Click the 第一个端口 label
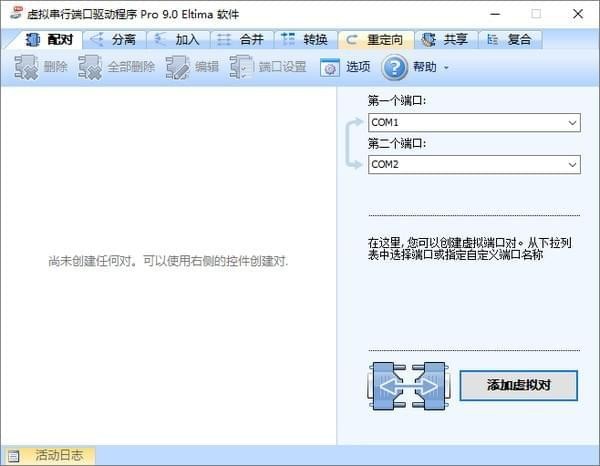 point(397,101)
